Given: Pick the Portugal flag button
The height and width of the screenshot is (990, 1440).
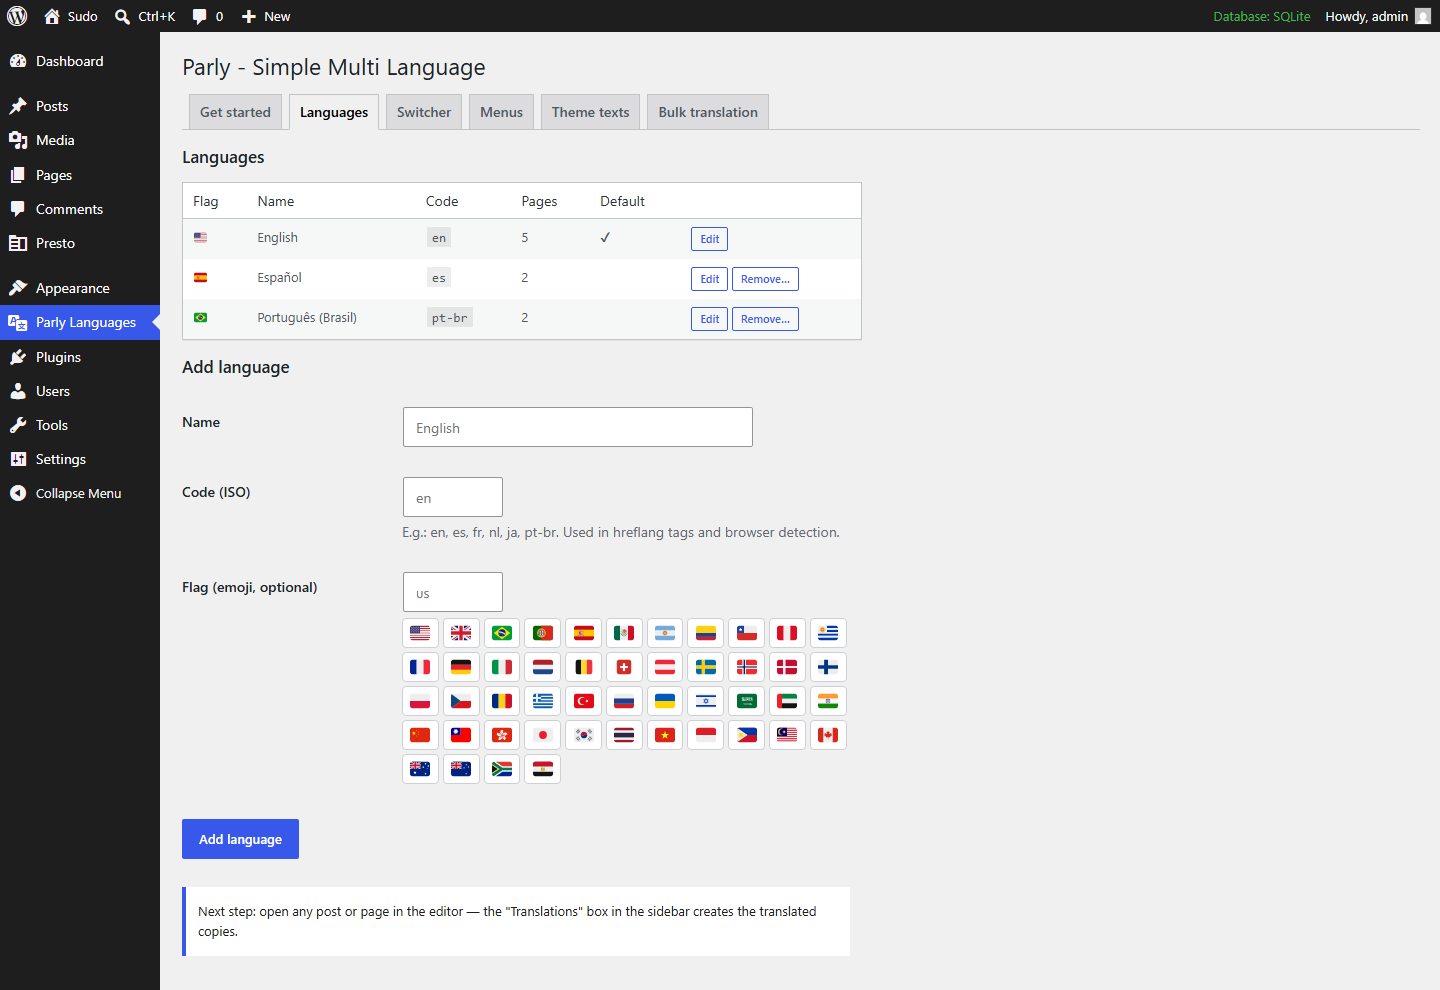Looking at the screenshot, I should (543, 633).
